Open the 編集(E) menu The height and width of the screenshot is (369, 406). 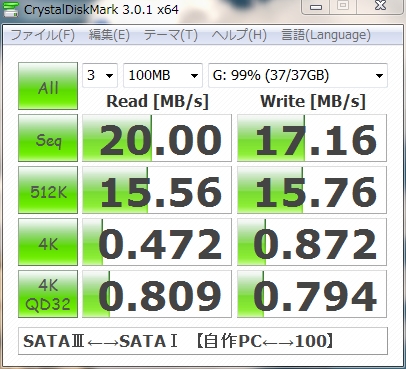[109, 35]
